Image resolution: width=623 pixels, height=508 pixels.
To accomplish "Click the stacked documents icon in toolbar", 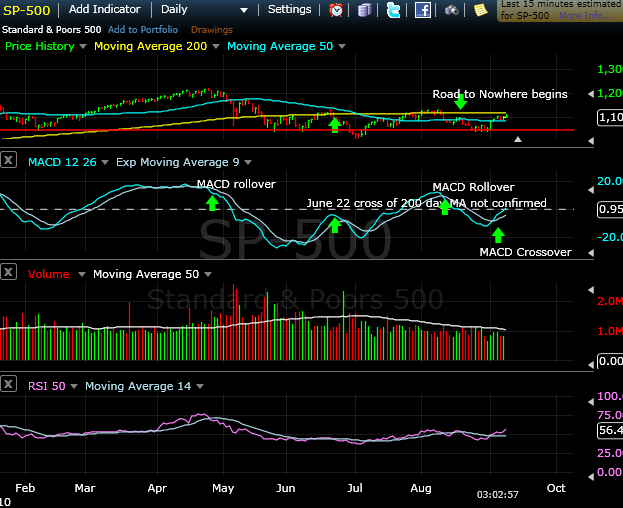I will [x=364, y=10].
